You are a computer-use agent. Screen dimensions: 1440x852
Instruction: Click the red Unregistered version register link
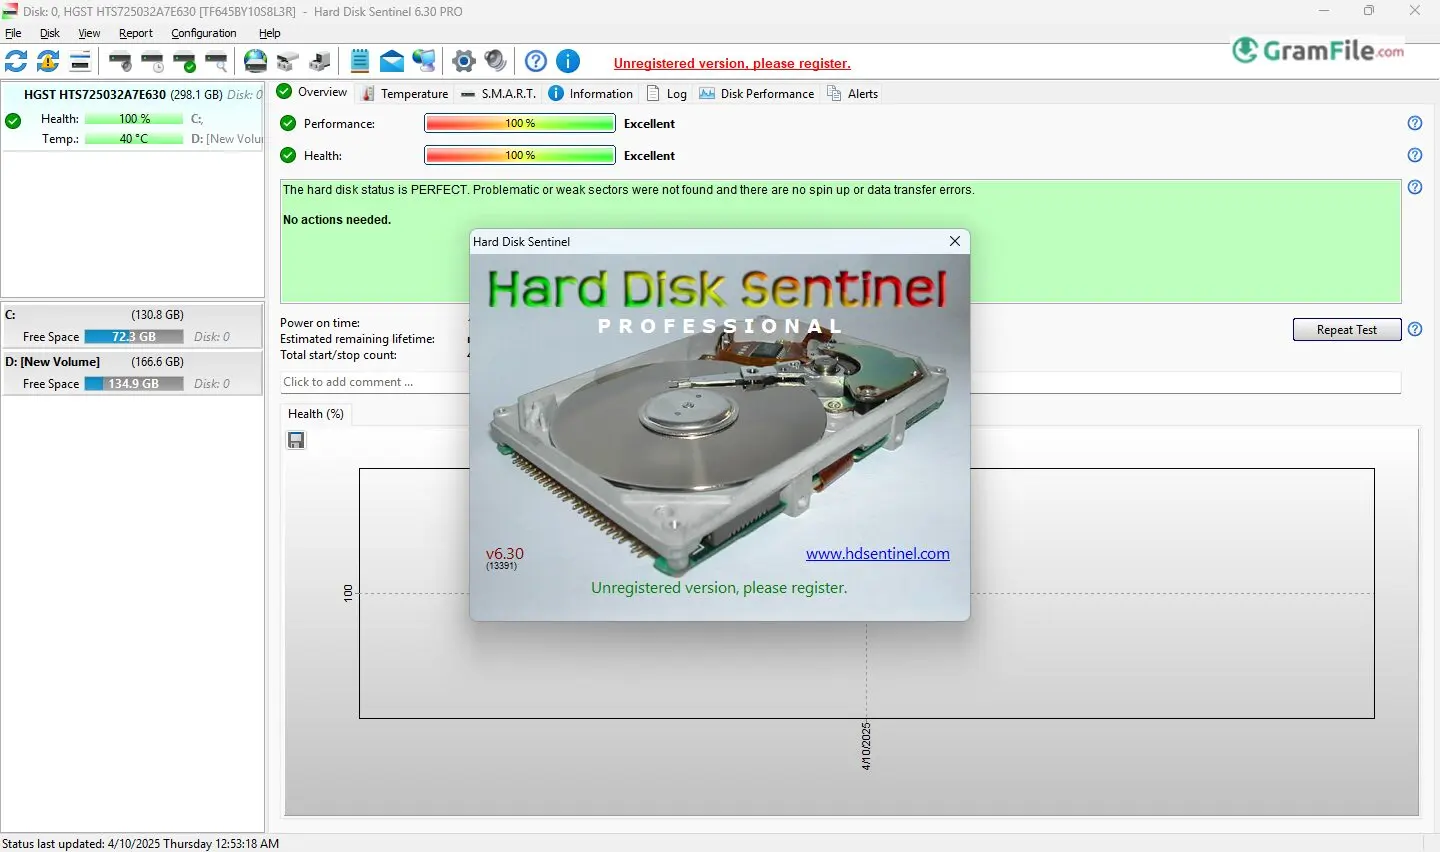(732, 63)
